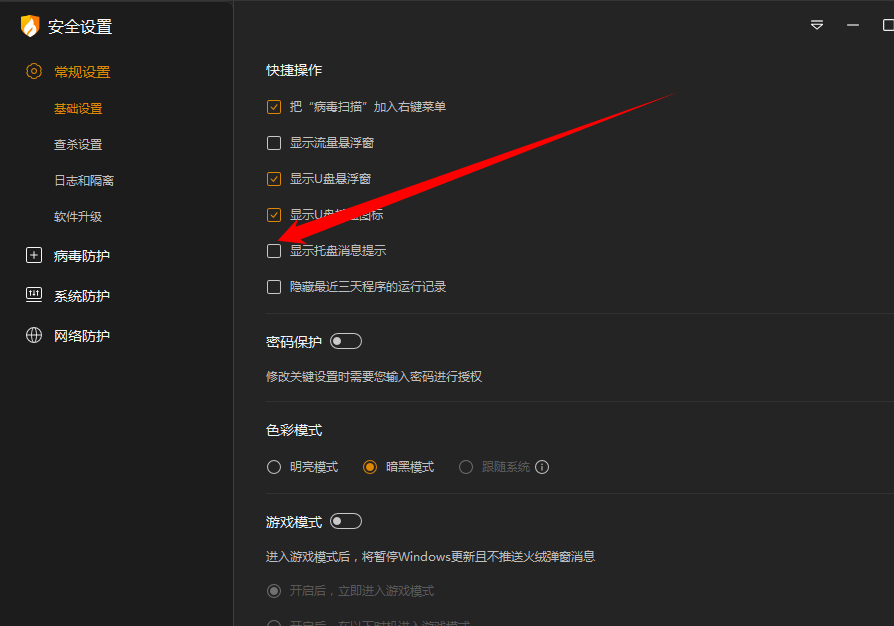This screenshot has height=626, width=894.
Task: Minimize the security settings window
Action: [x=853, y=25]
